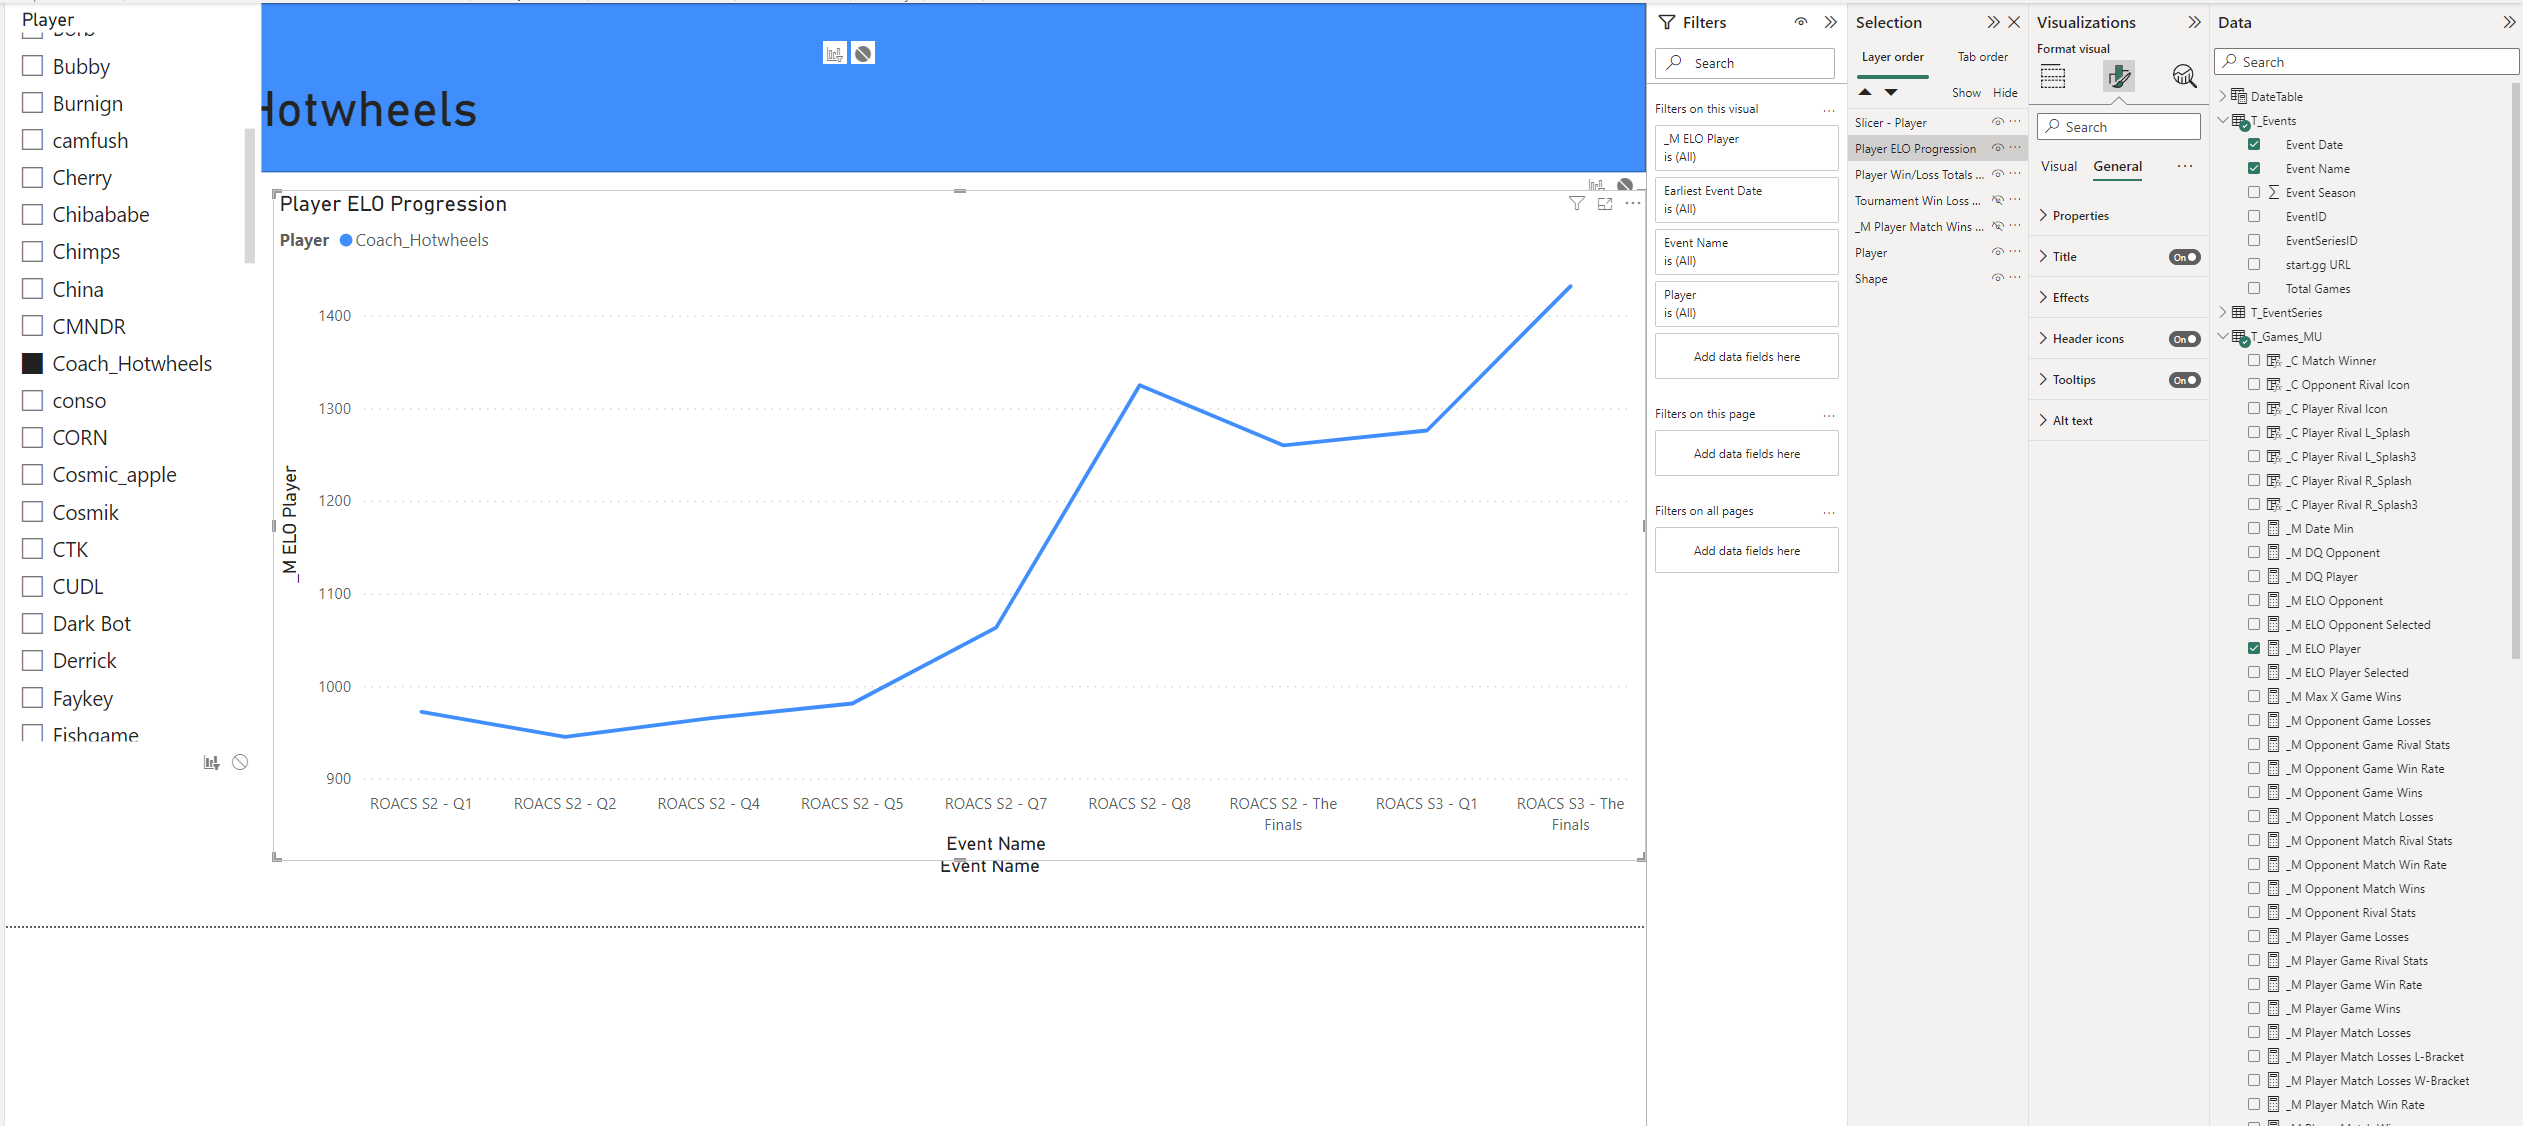Open focus mode on Player ELO Progression
2523x1126 pixels.
coord(1605,204)
